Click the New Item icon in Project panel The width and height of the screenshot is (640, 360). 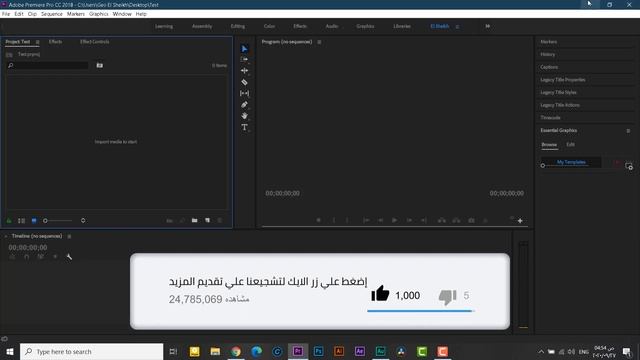pos(207,220)
